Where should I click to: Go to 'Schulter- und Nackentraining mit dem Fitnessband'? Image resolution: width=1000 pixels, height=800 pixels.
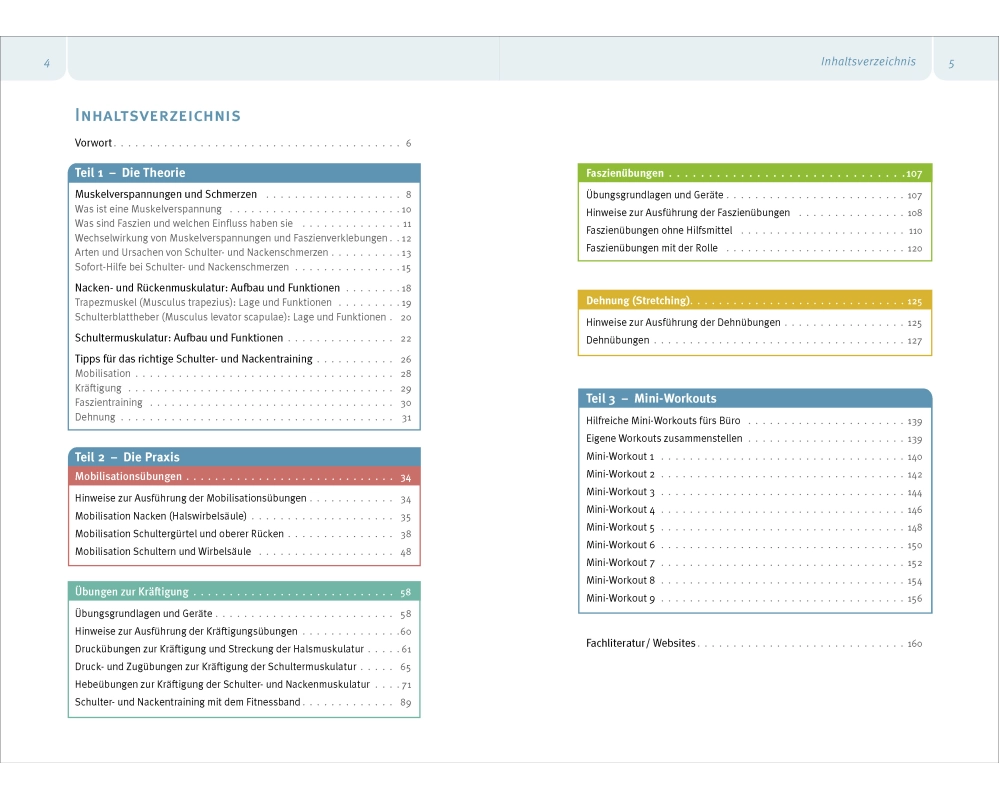(187, 702)
